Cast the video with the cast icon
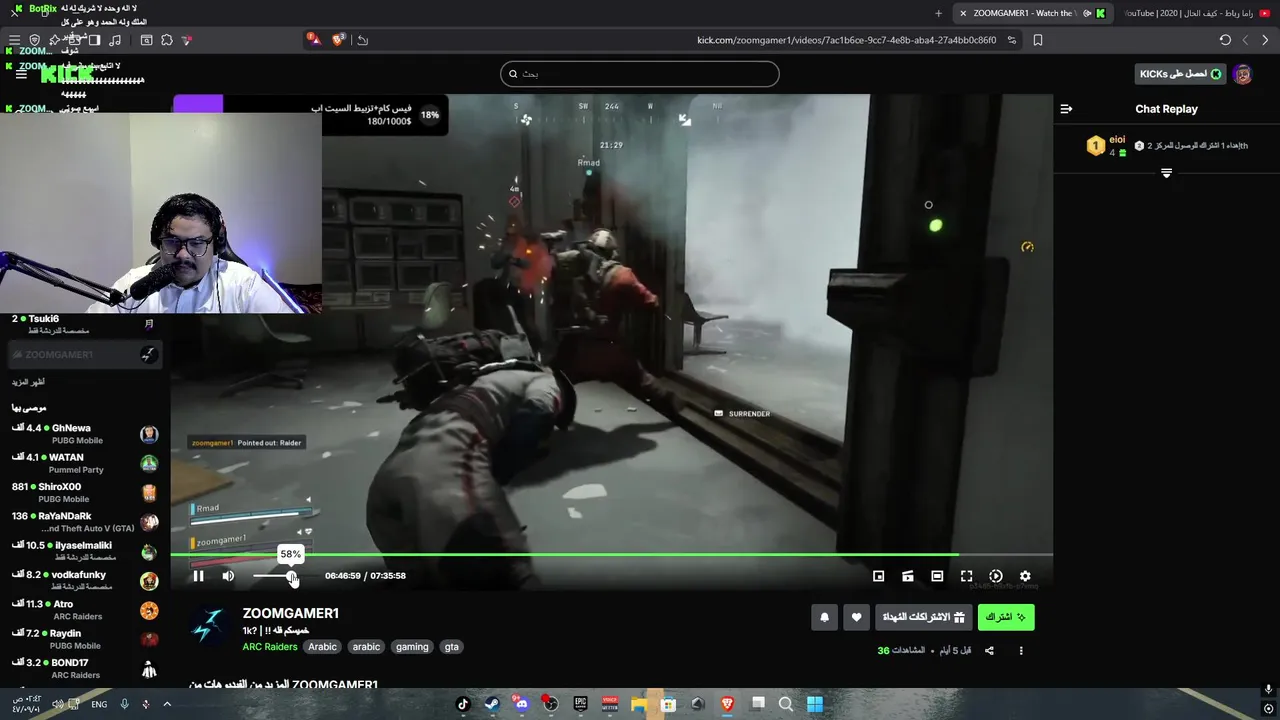Screen dimensions: 1280x720 [x=908, y=576]
